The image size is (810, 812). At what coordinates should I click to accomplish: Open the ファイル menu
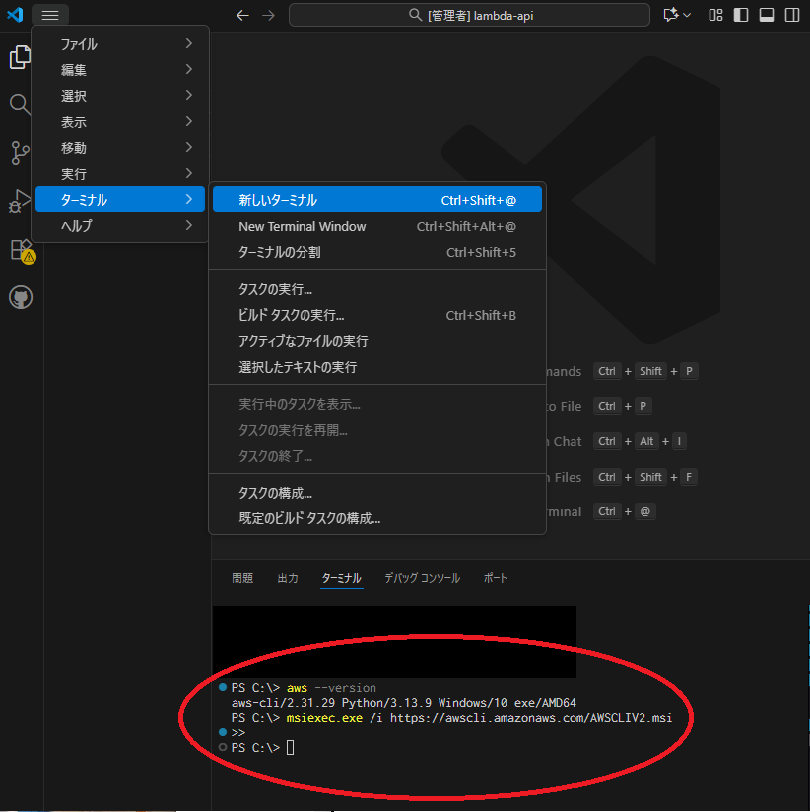coord(120,44)
